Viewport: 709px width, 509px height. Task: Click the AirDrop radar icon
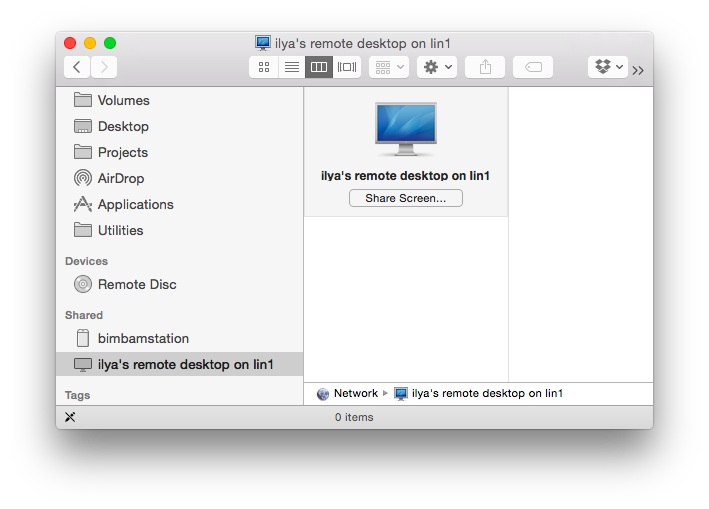(83, 178)
